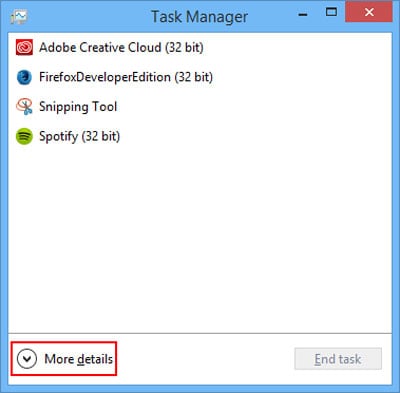Click blank footer space left of End task
400x393 pixels.
coord(205,359)
